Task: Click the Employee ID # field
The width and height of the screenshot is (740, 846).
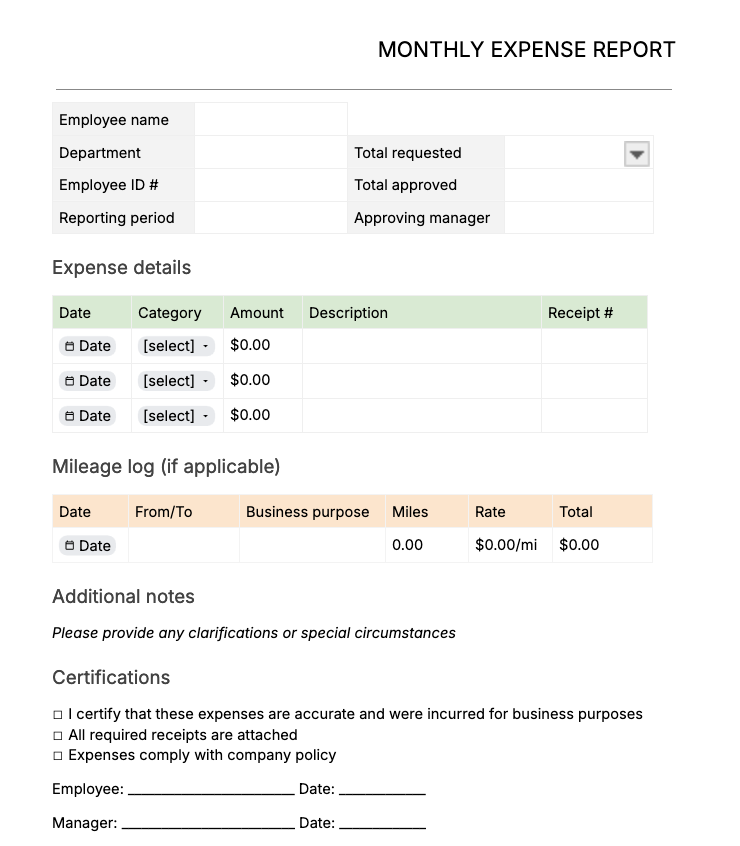Action: (270, 185)
